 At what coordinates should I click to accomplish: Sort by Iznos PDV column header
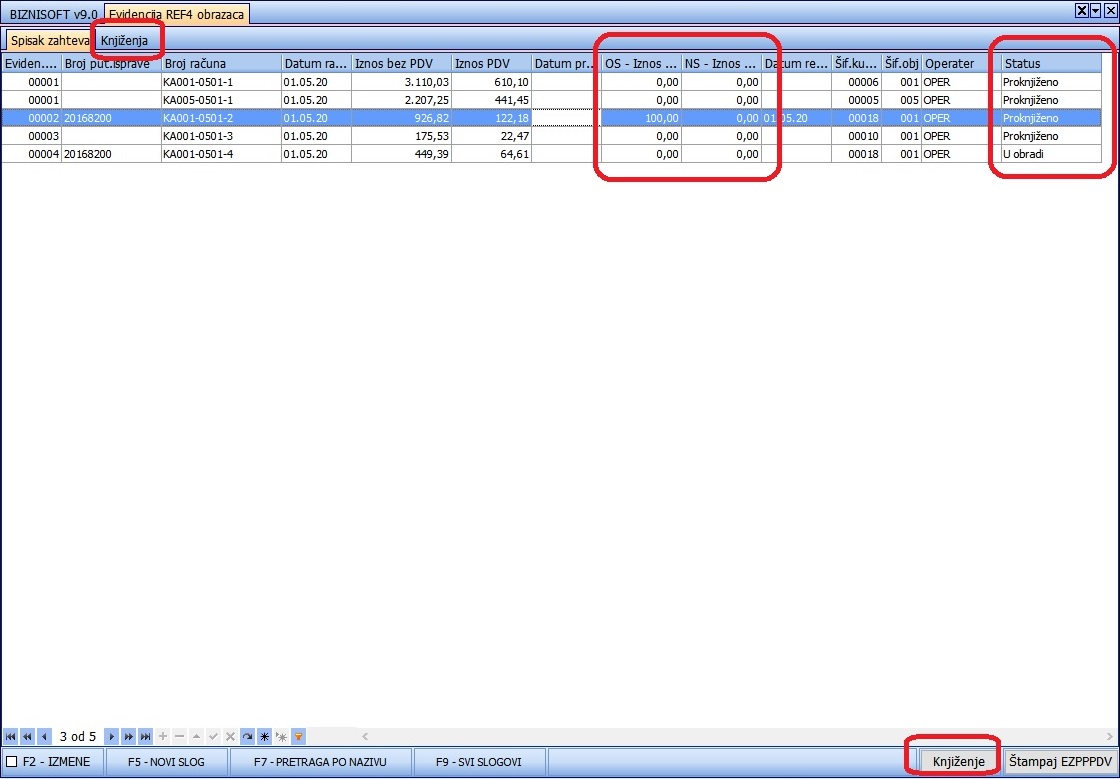point(491,64)
